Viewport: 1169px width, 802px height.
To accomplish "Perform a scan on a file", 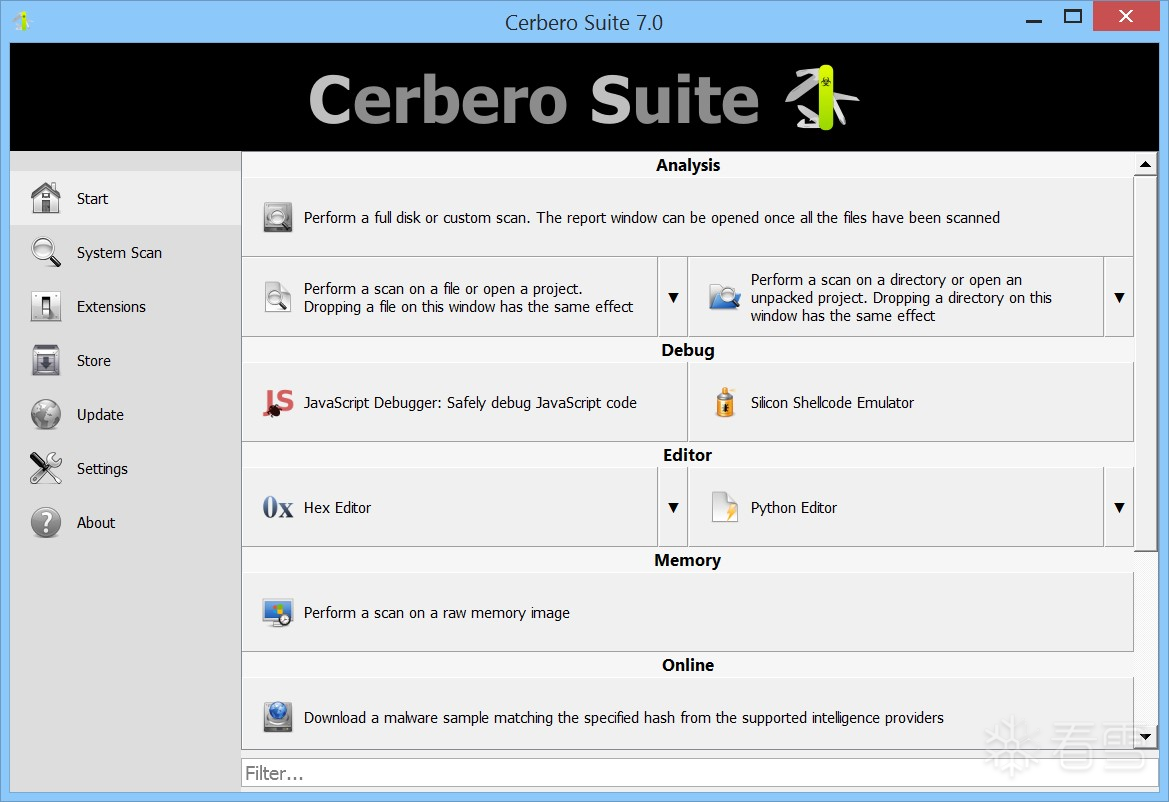I will coord(450,297).
